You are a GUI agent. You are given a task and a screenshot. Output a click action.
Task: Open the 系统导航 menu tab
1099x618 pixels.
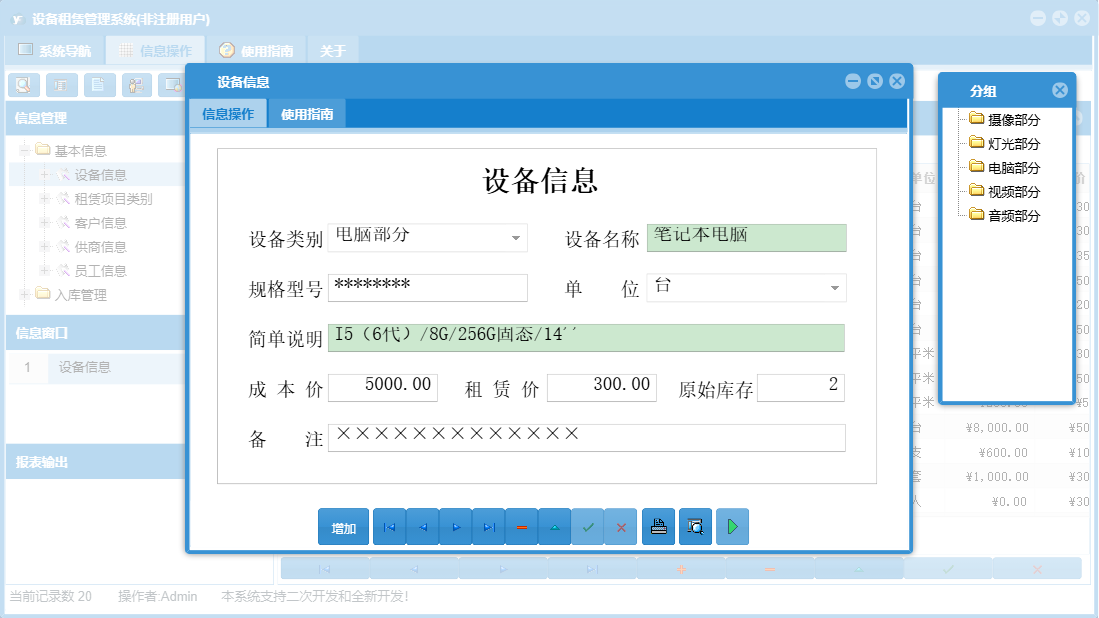pyautogui.click(x=60, y=49)
